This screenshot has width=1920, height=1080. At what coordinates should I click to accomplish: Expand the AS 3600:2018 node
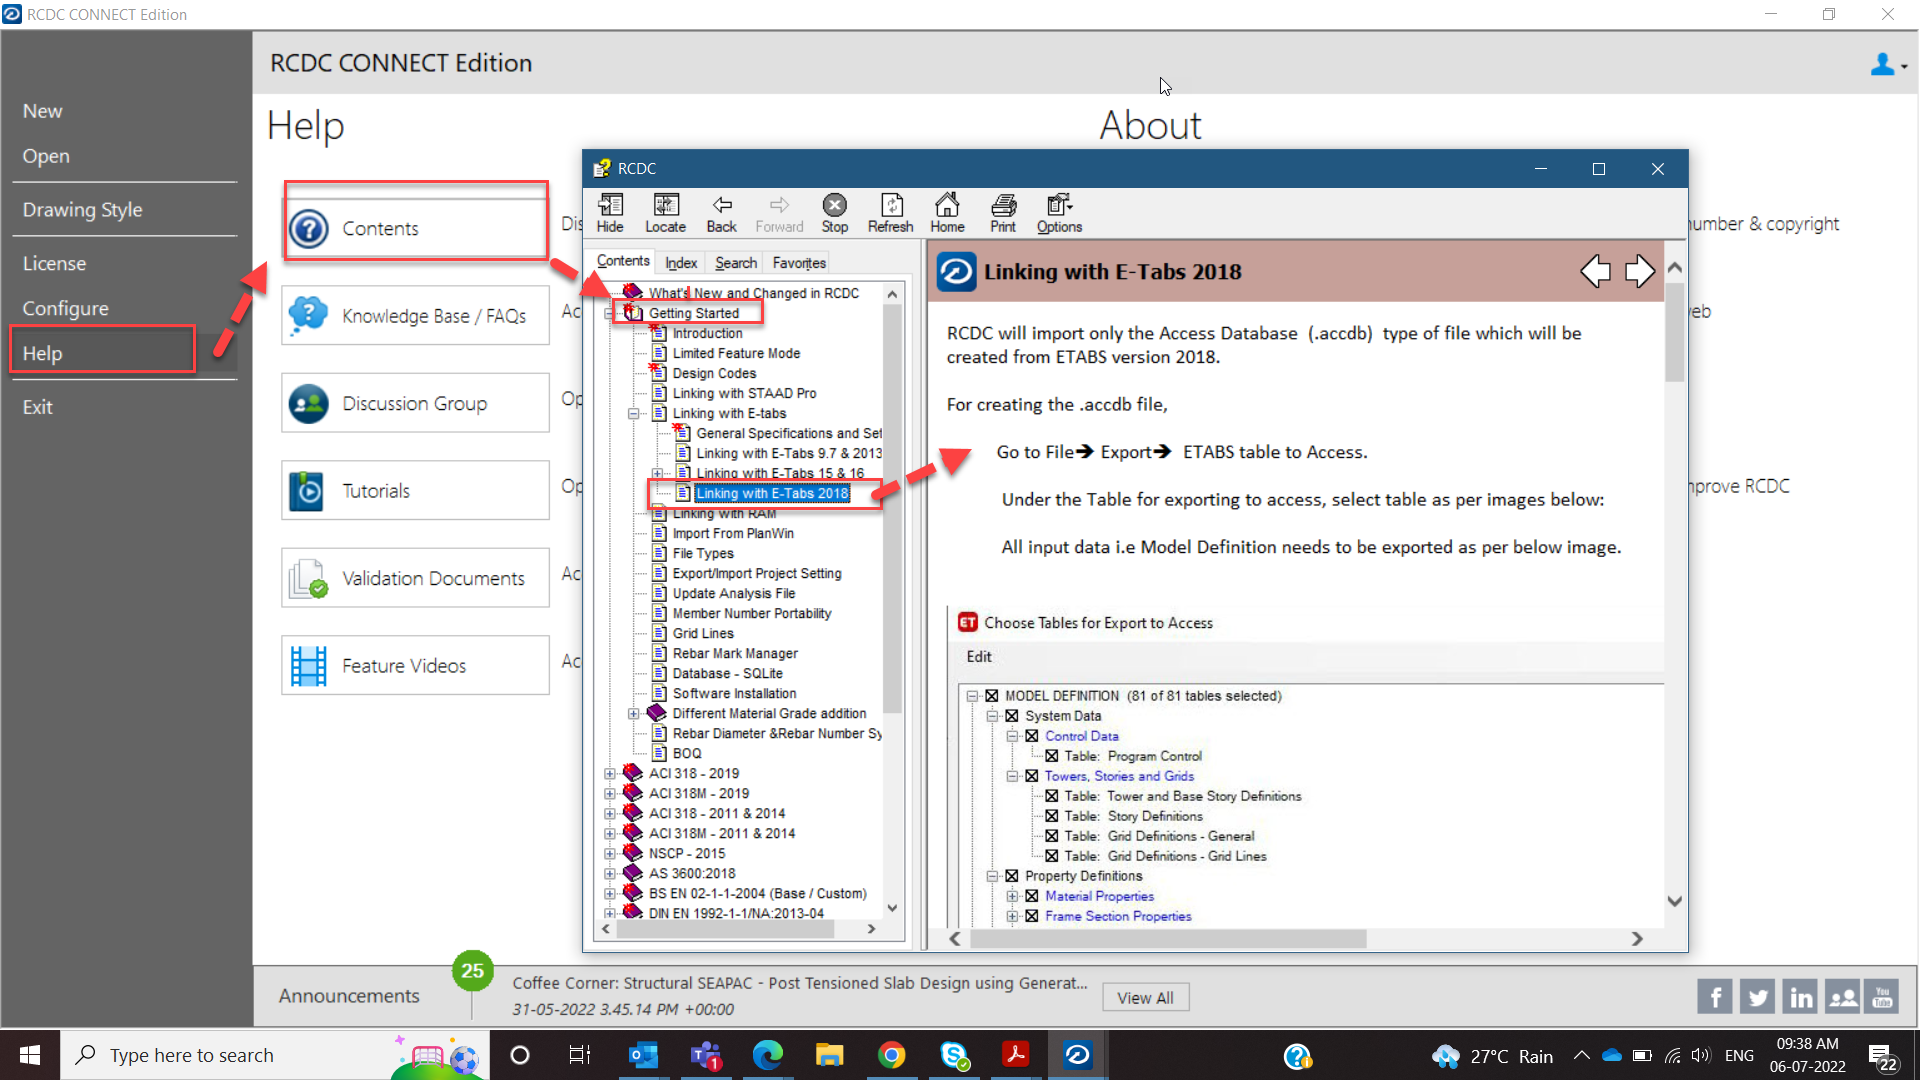tap(610, 874)
